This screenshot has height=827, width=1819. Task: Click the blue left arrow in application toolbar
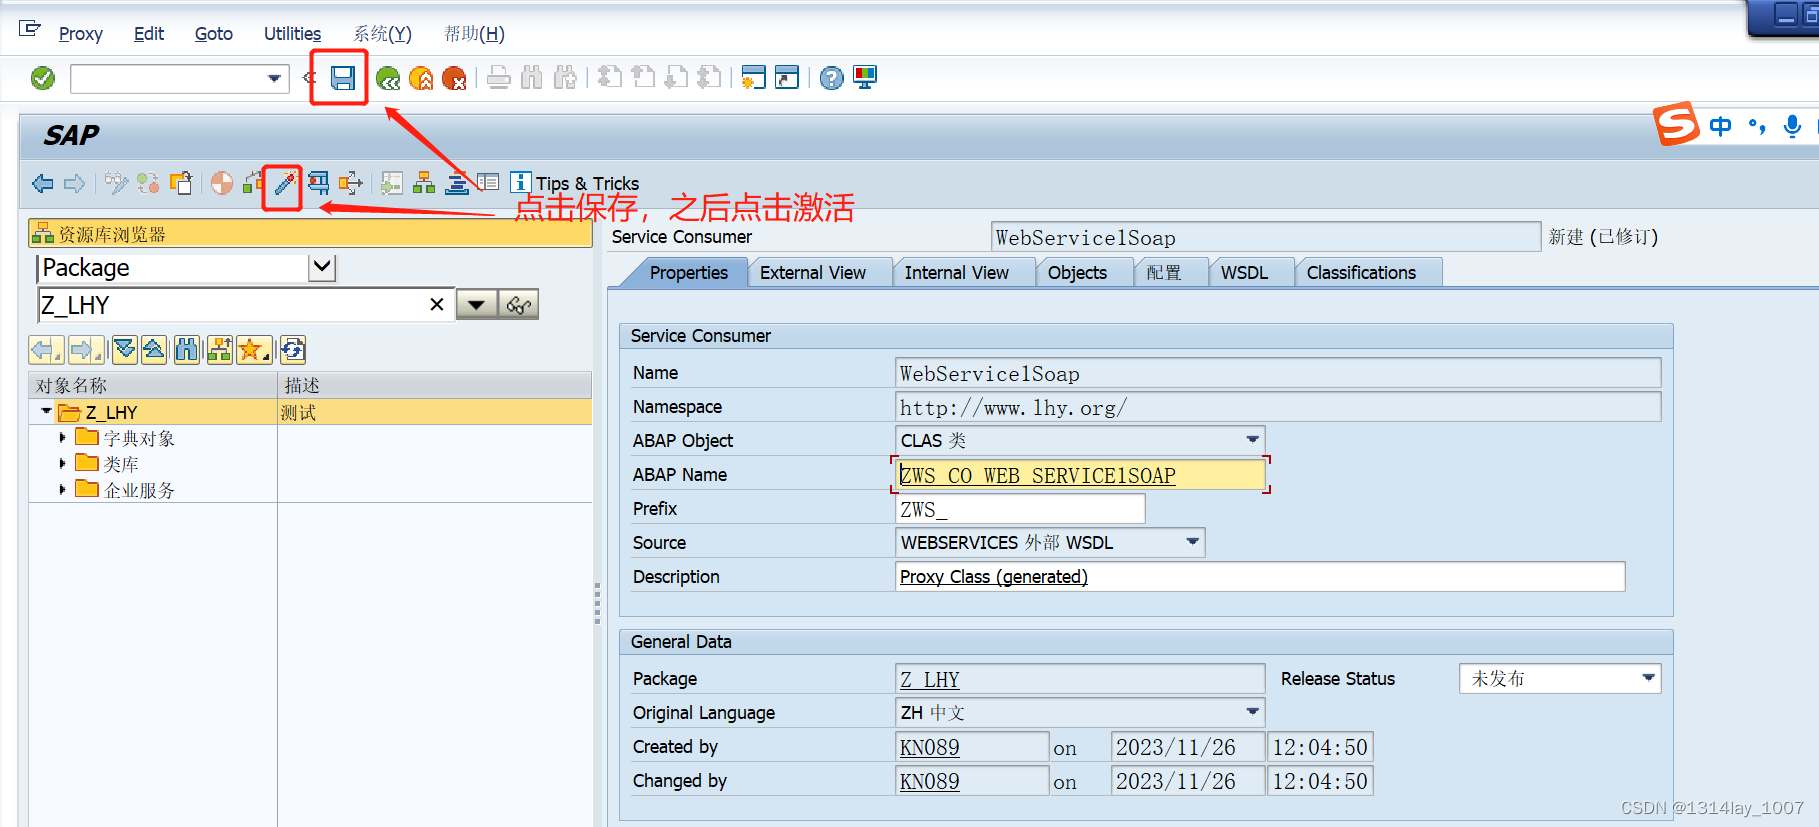coord(43,183)
